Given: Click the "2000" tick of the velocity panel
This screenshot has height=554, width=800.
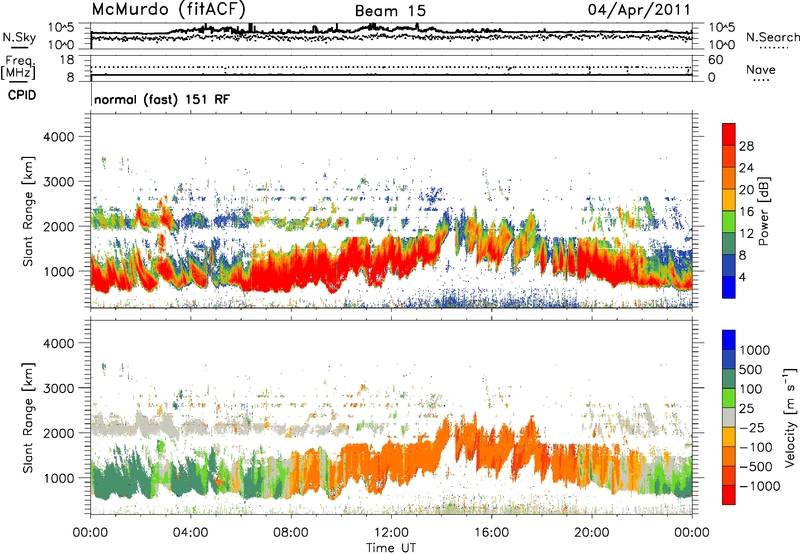Looking at the screenshot, I should pos(58,433).
